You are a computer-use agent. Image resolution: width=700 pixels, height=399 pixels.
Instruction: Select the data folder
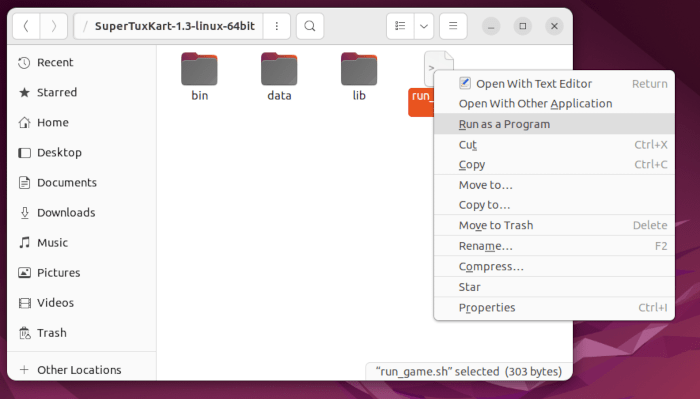click(279, 77)
